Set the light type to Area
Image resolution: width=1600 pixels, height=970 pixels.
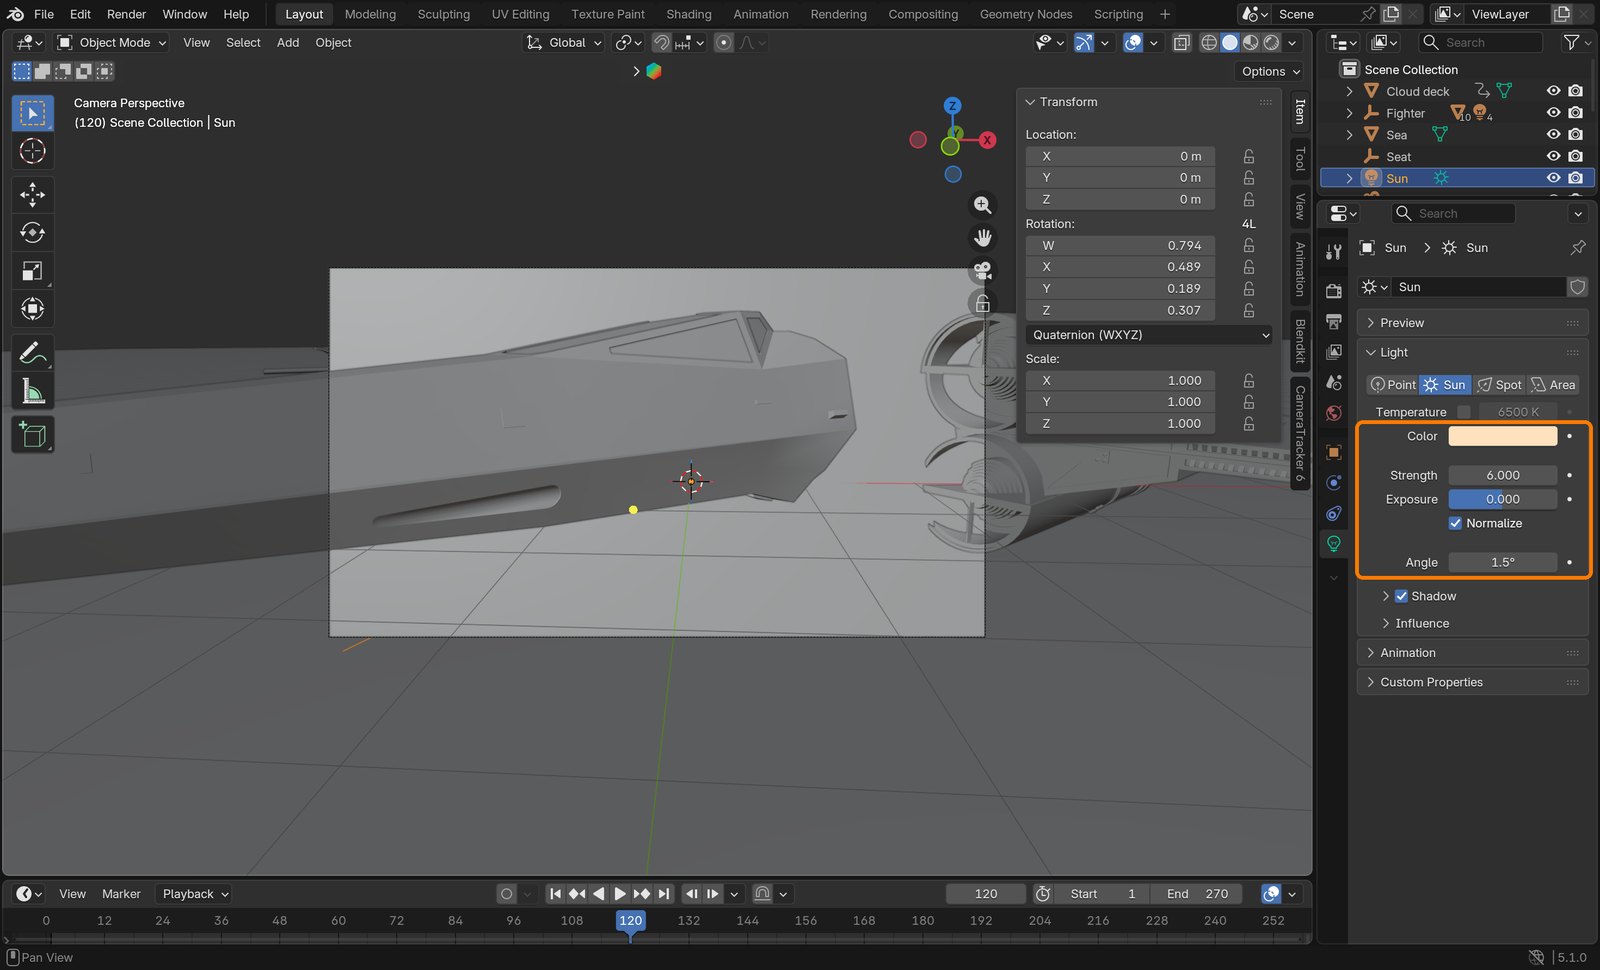pos(1553,385)
